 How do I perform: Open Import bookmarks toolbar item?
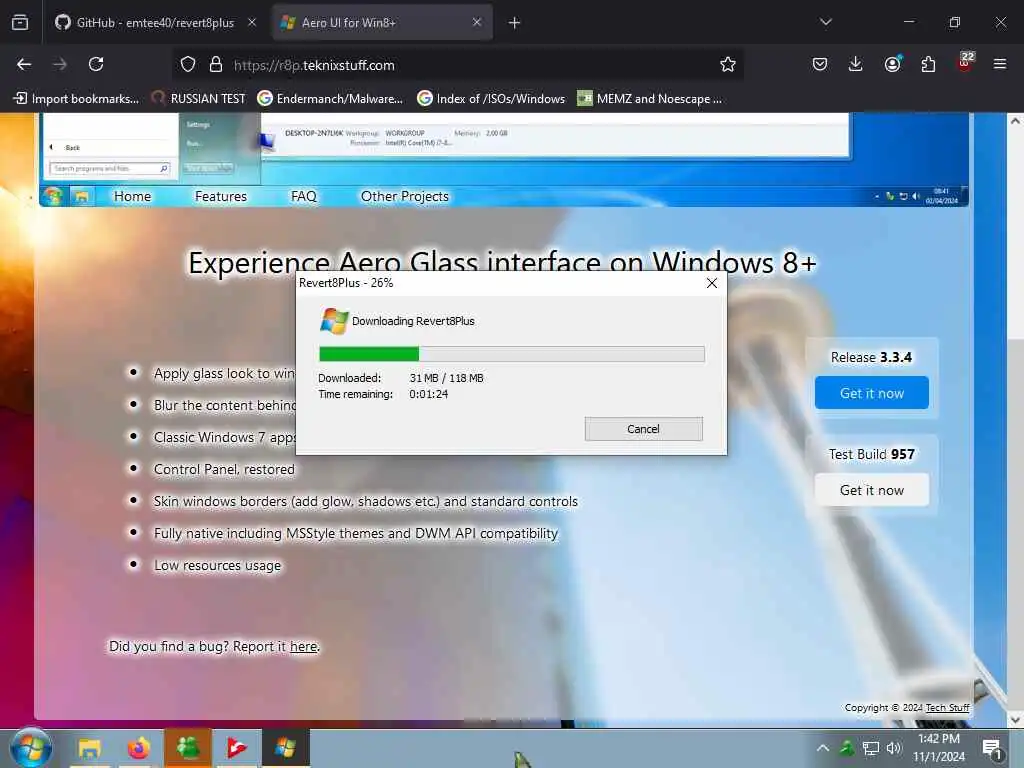[x=76, y=99]
